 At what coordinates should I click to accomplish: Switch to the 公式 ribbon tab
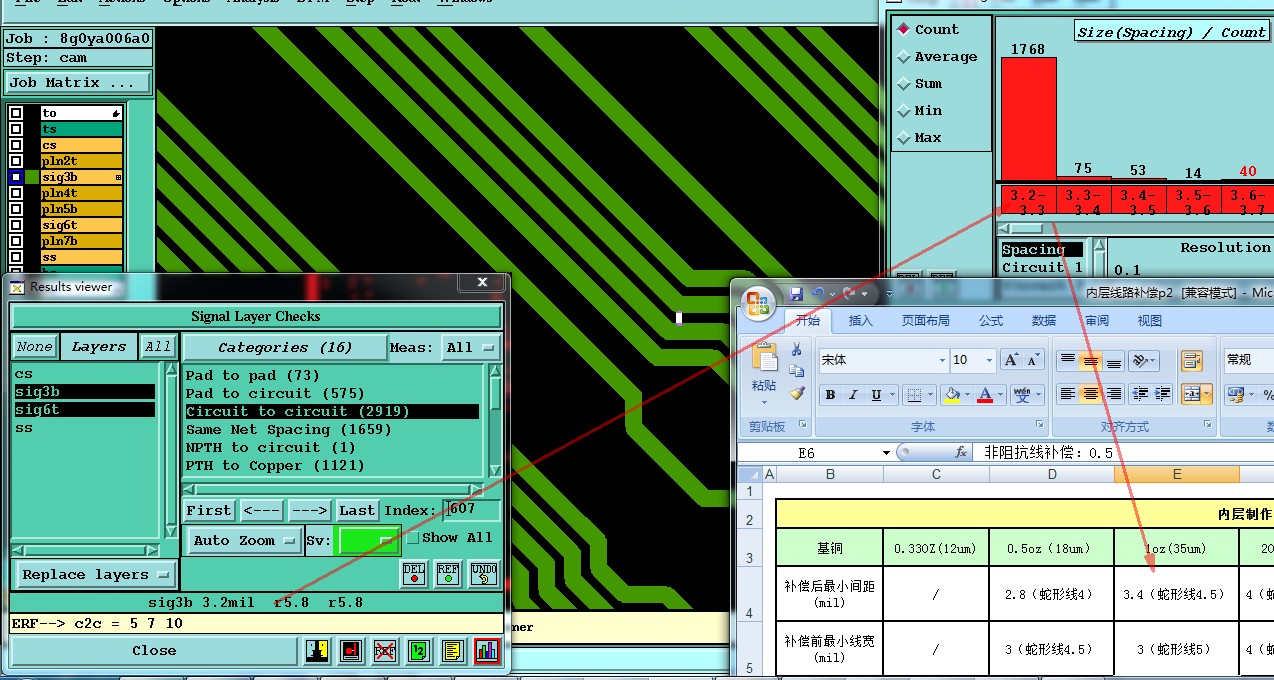[x=991, y=321]
